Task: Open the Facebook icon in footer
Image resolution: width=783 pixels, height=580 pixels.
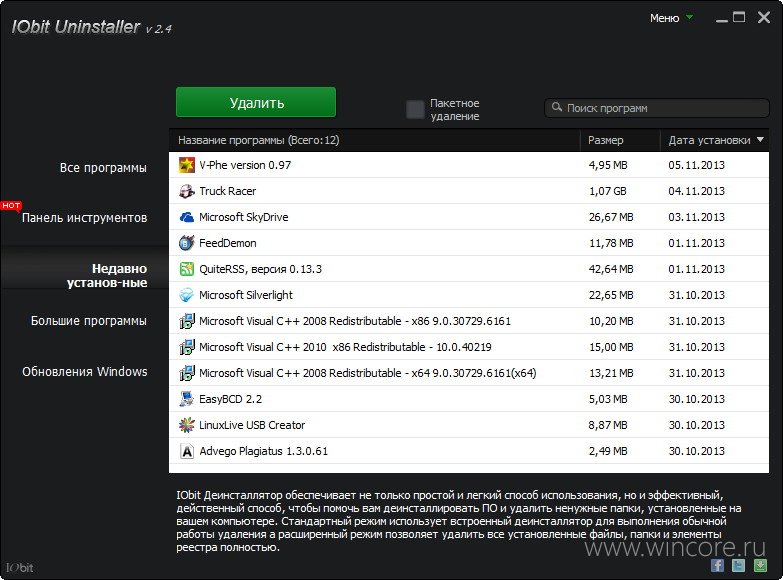Action: (x=718, y=565)
